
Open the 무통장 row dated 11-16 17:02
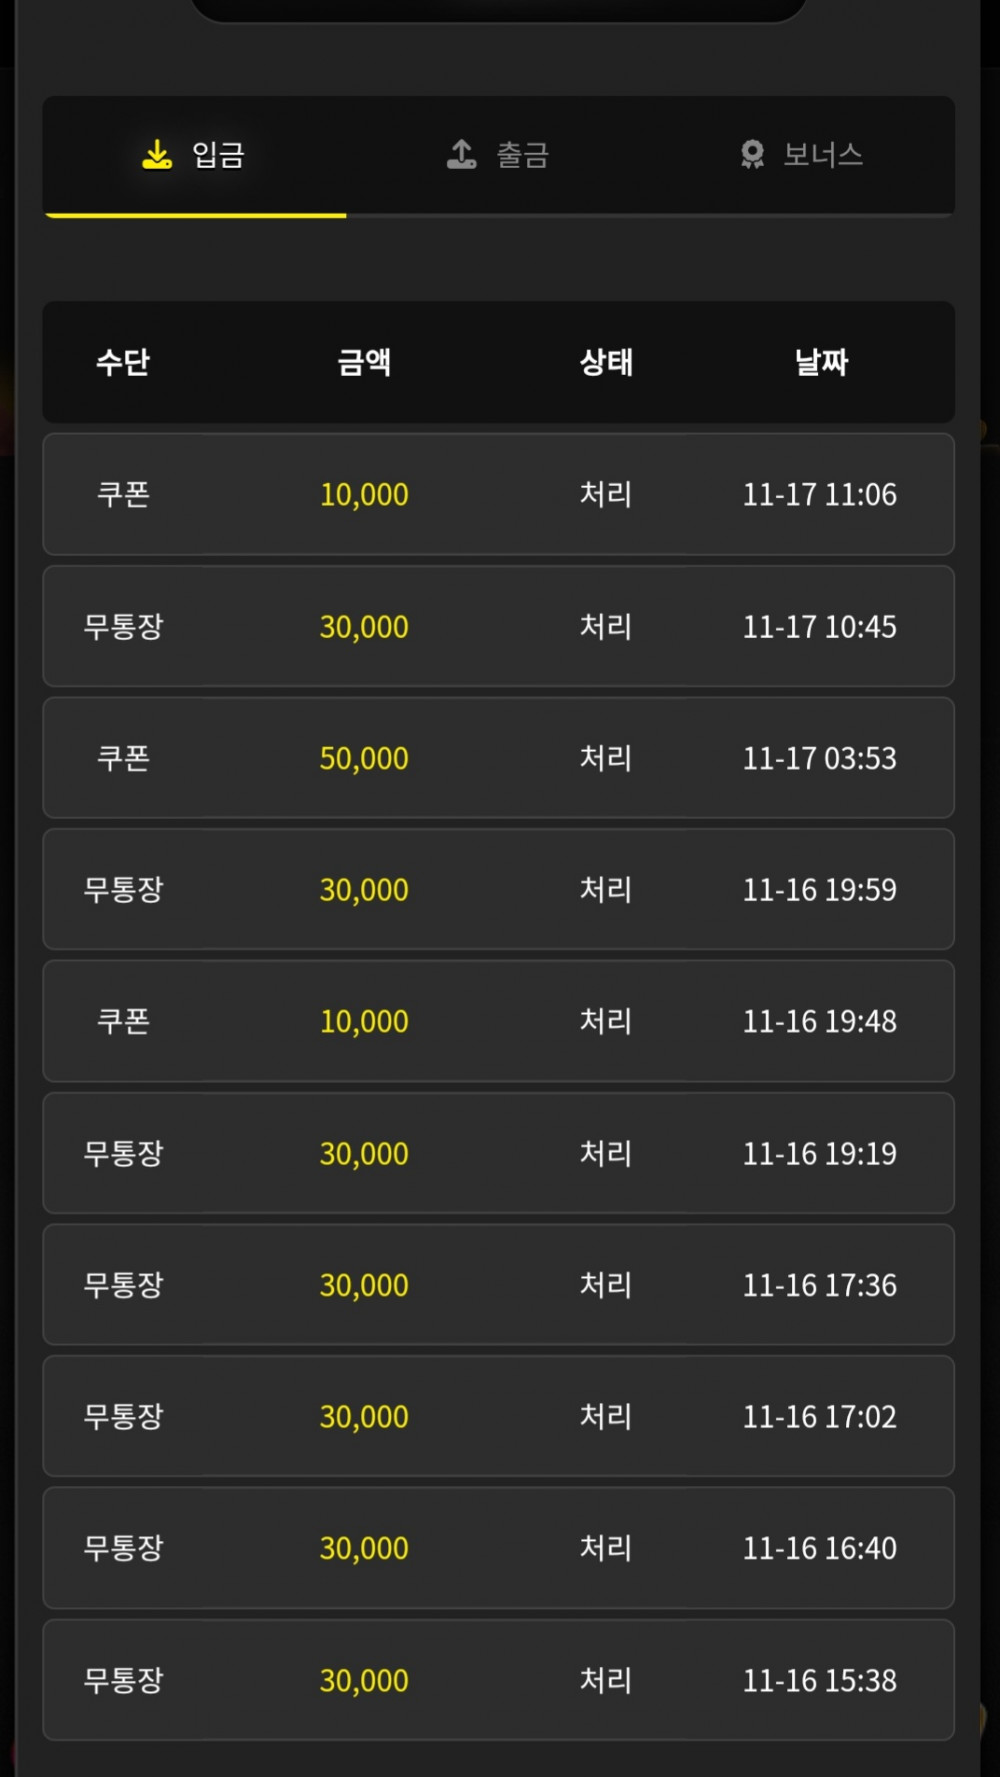498,1416
